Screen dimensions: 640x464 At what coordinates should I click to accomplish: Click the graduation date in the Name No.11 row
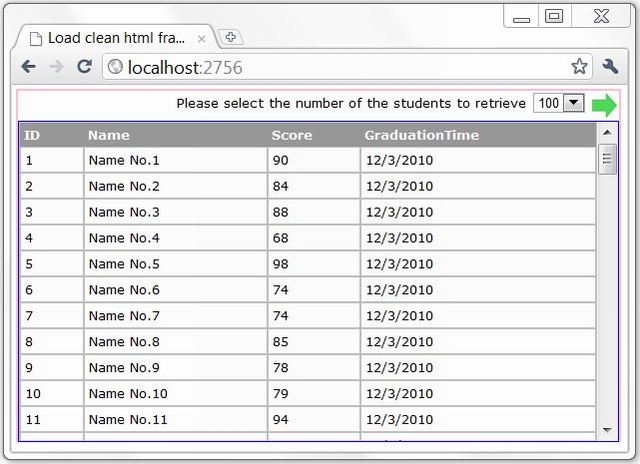tap(478, 420)
